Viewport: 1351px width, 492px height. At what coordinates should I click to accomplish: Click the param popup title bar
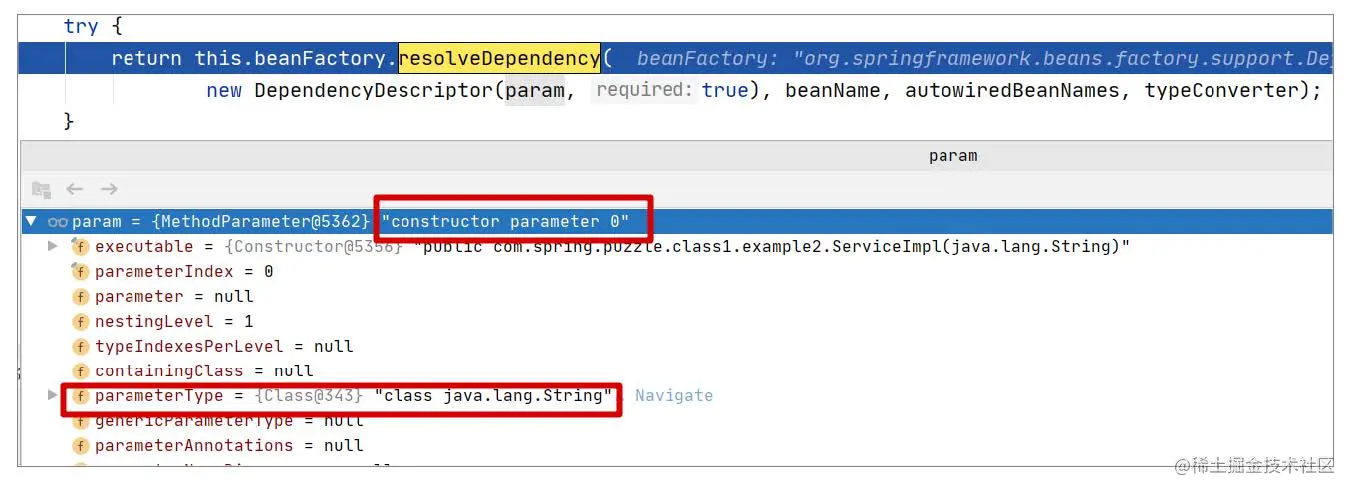click(676, 156)
